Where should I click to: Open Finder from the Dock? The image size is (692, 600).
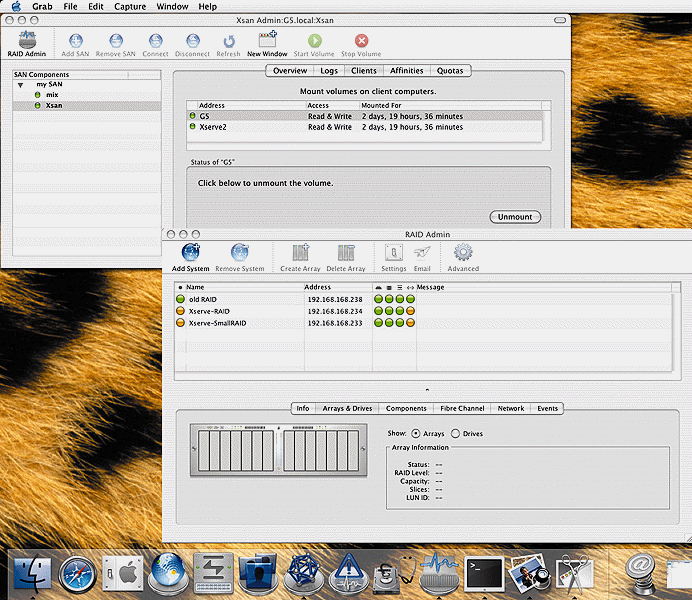point(32,574)
